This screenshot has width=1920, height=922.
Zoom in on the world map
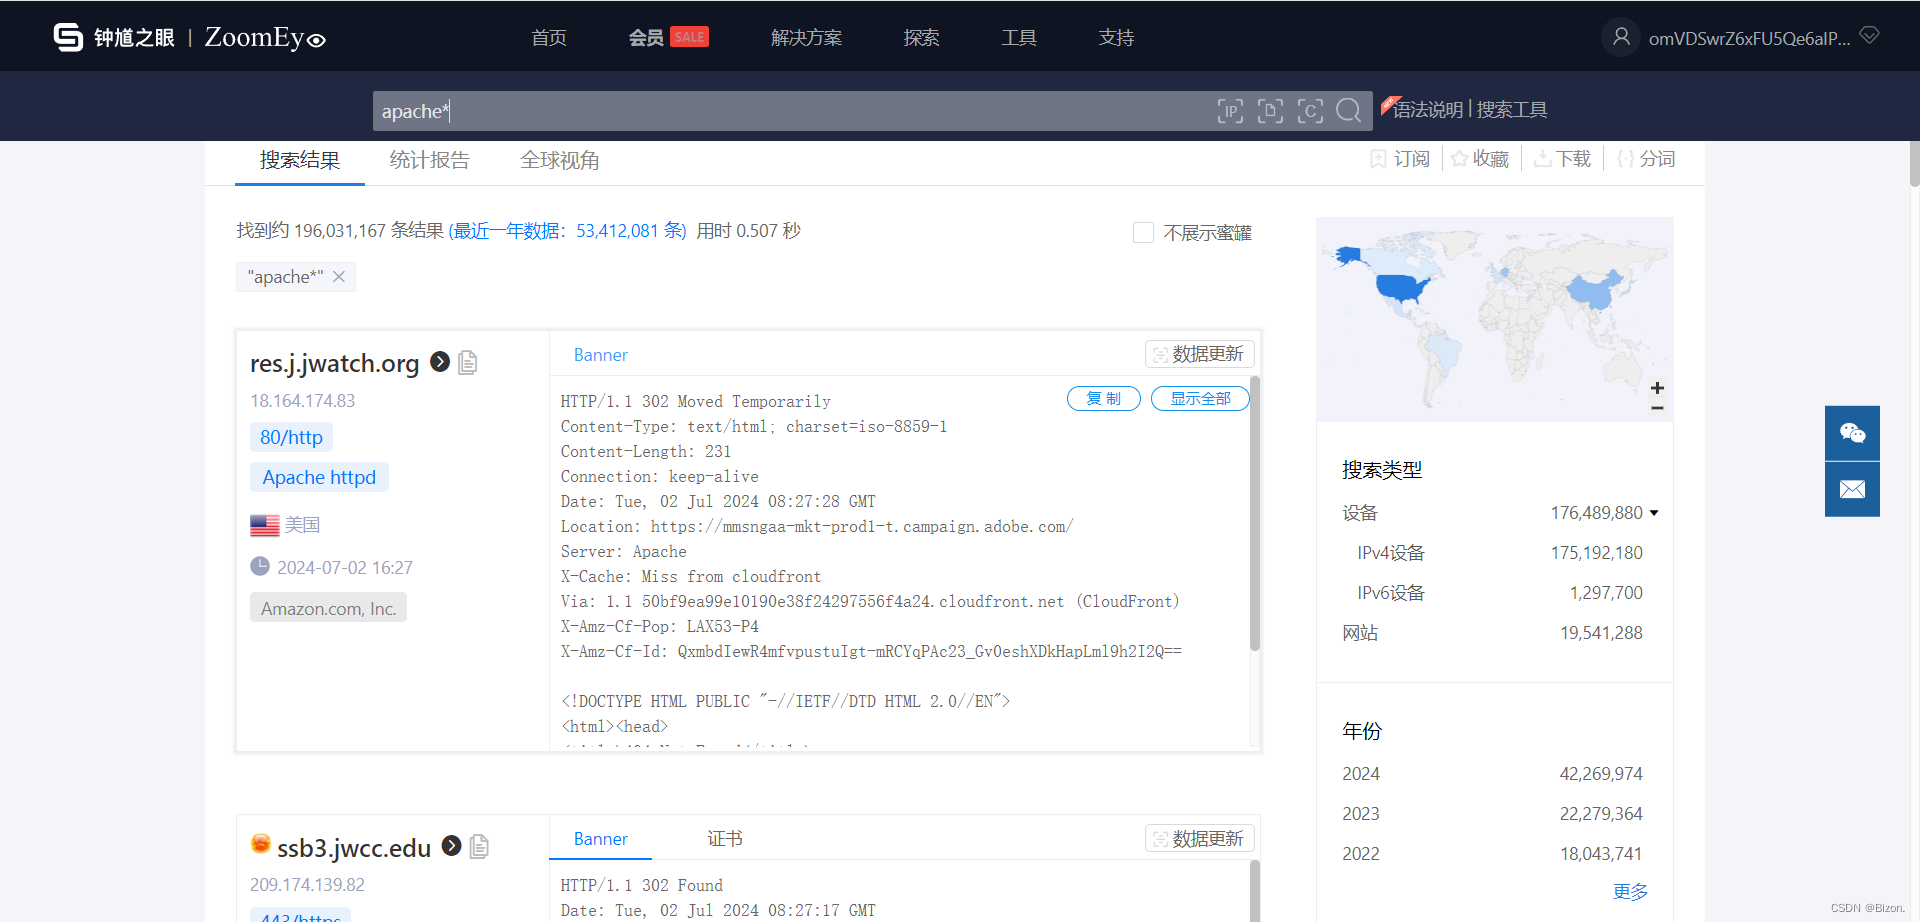click(x=1657, y=388)
